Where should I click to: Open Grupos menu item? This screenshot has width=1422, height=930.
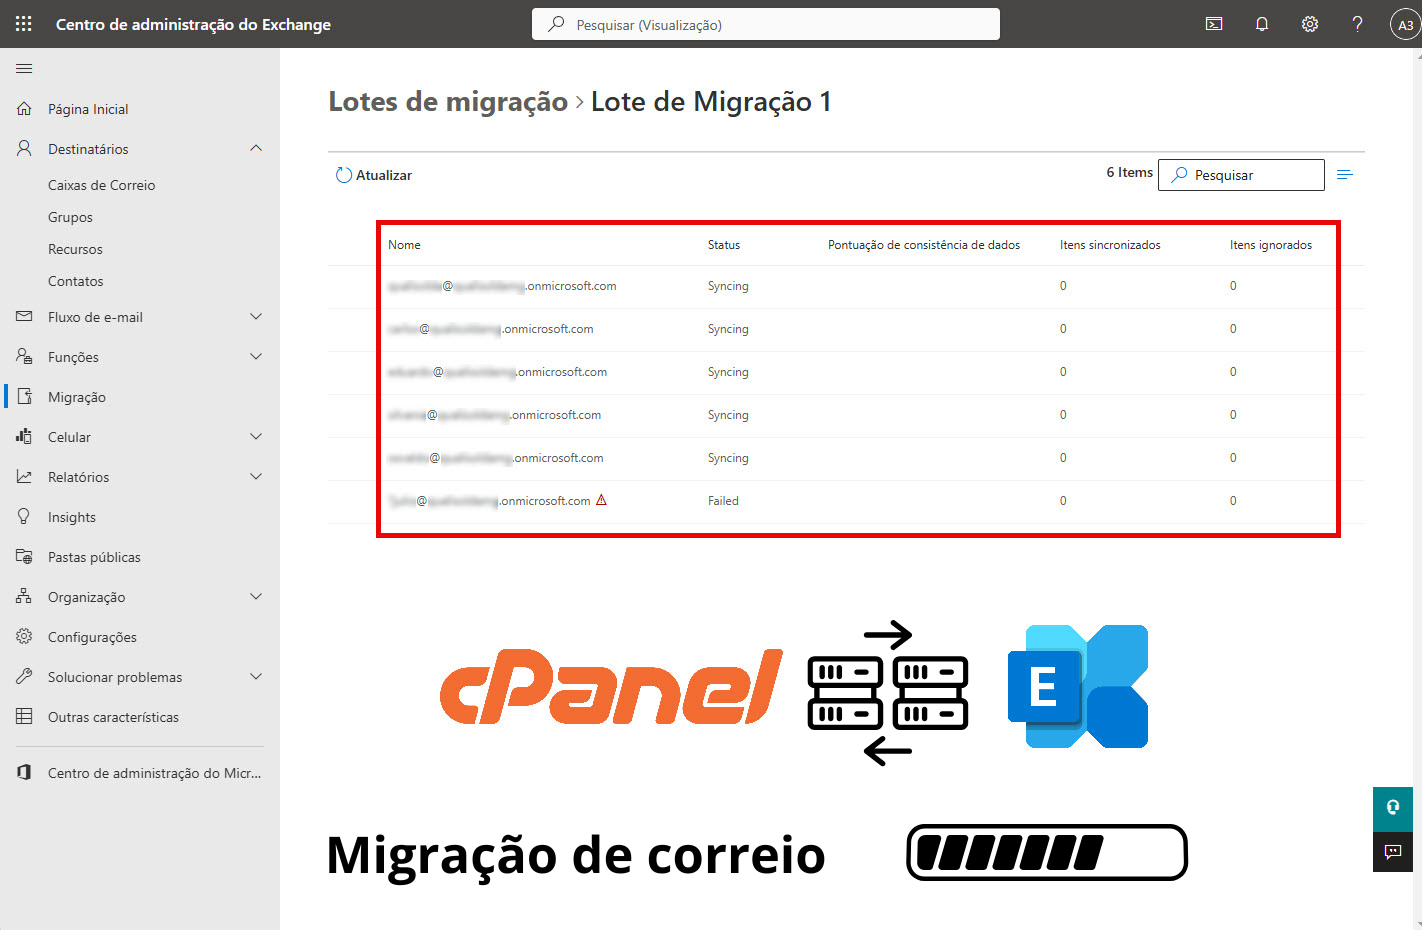click(70, 217)
